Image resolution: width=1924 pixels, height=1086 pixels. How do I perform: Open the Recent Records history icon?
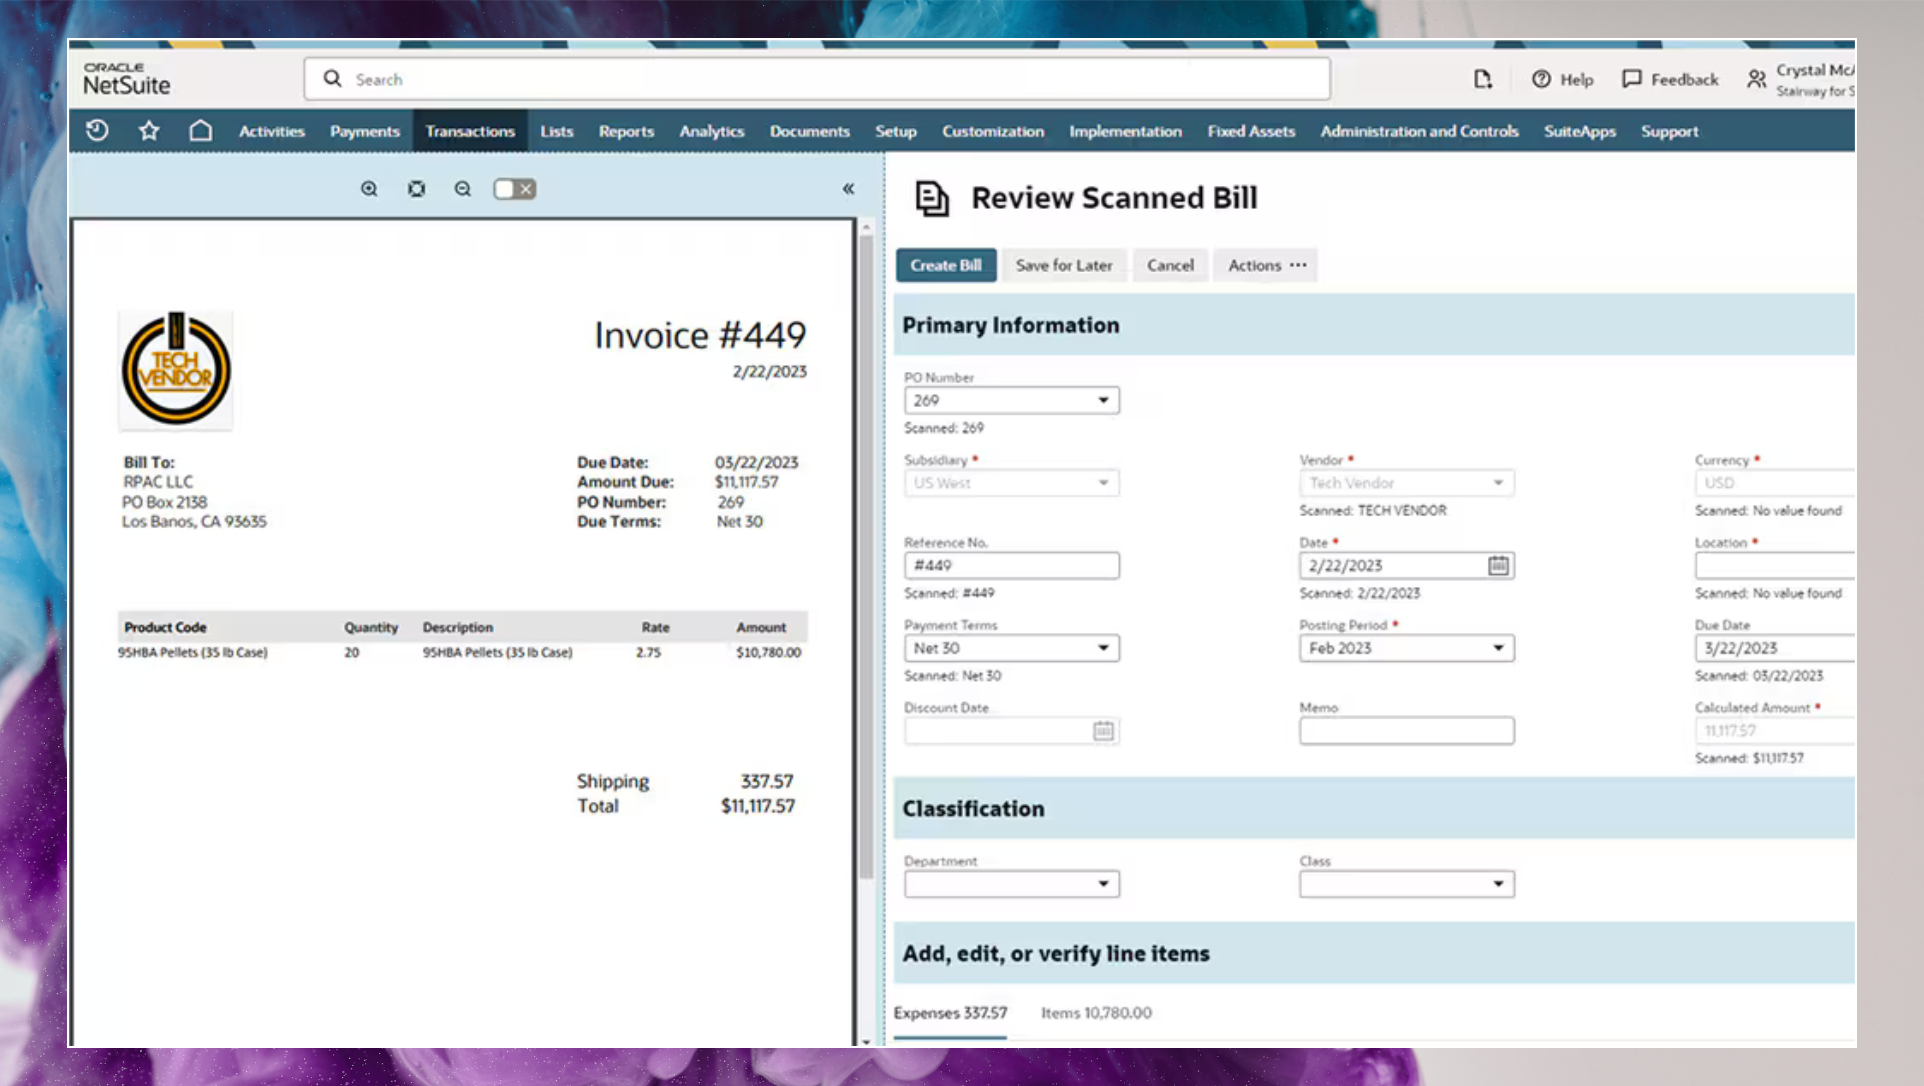click(x=97, y=131)
